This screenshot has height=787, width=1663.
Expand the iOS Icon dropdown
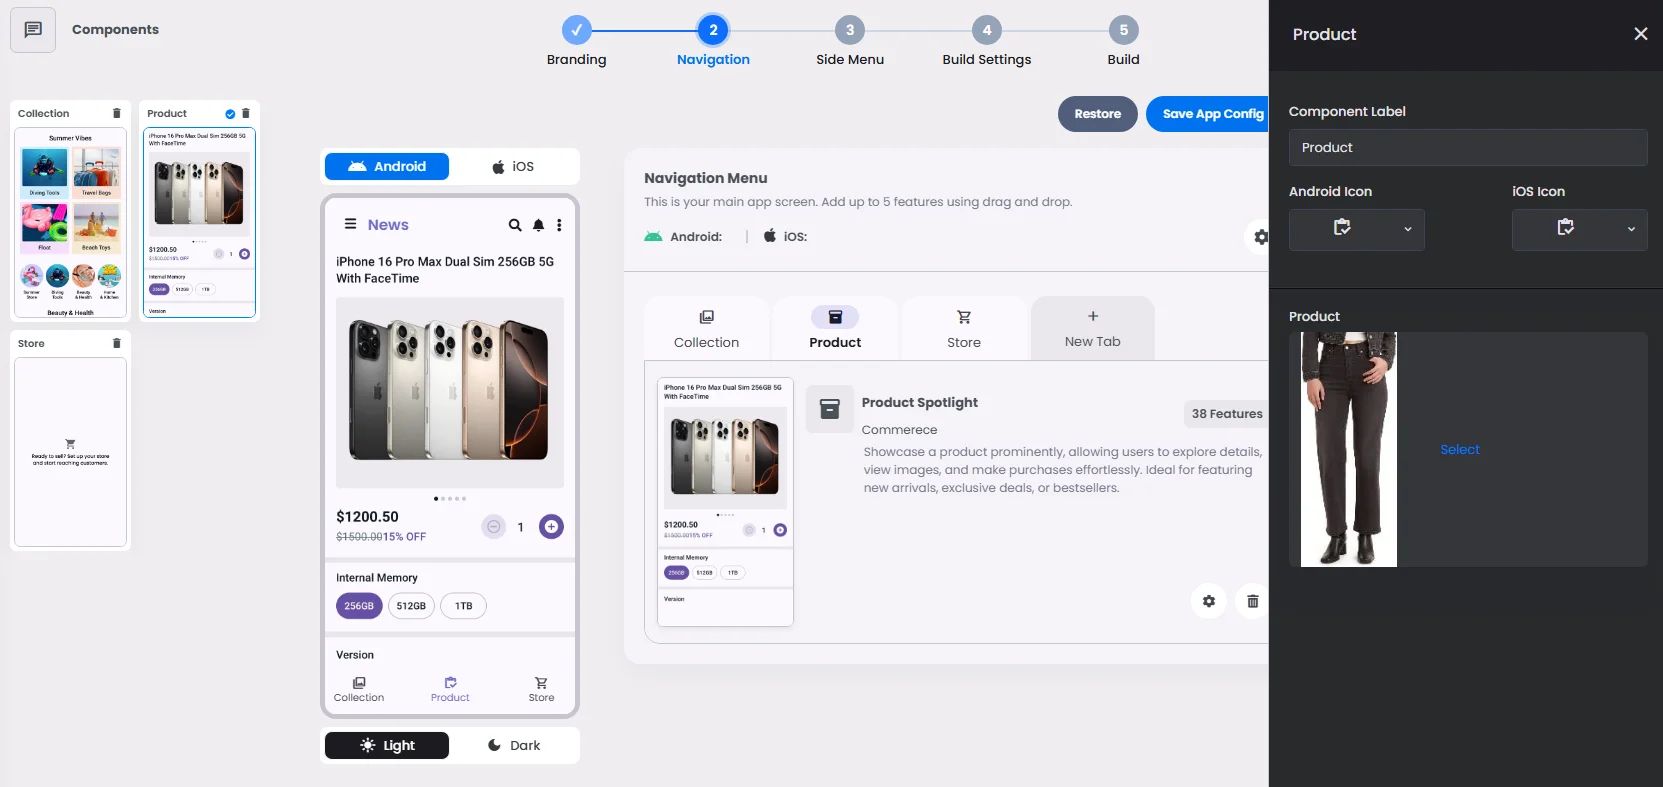[1580, 229]
